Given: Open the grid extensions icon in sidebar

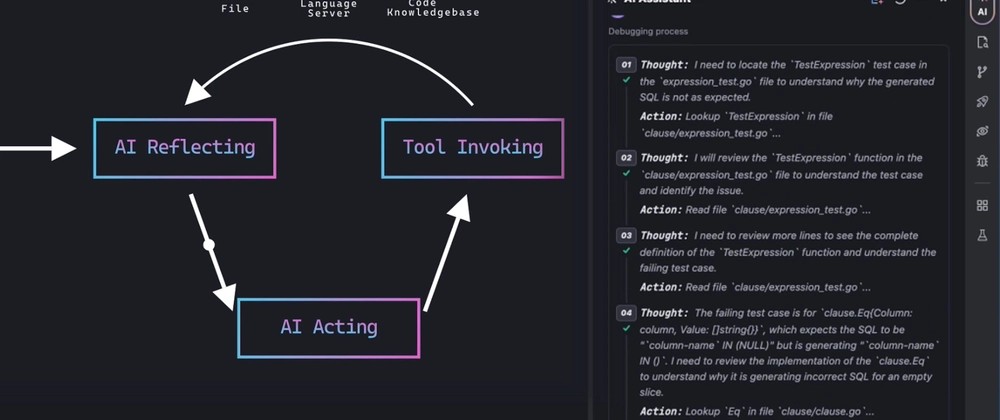Looking at the screenshot, I should click(x=981, y=205).
